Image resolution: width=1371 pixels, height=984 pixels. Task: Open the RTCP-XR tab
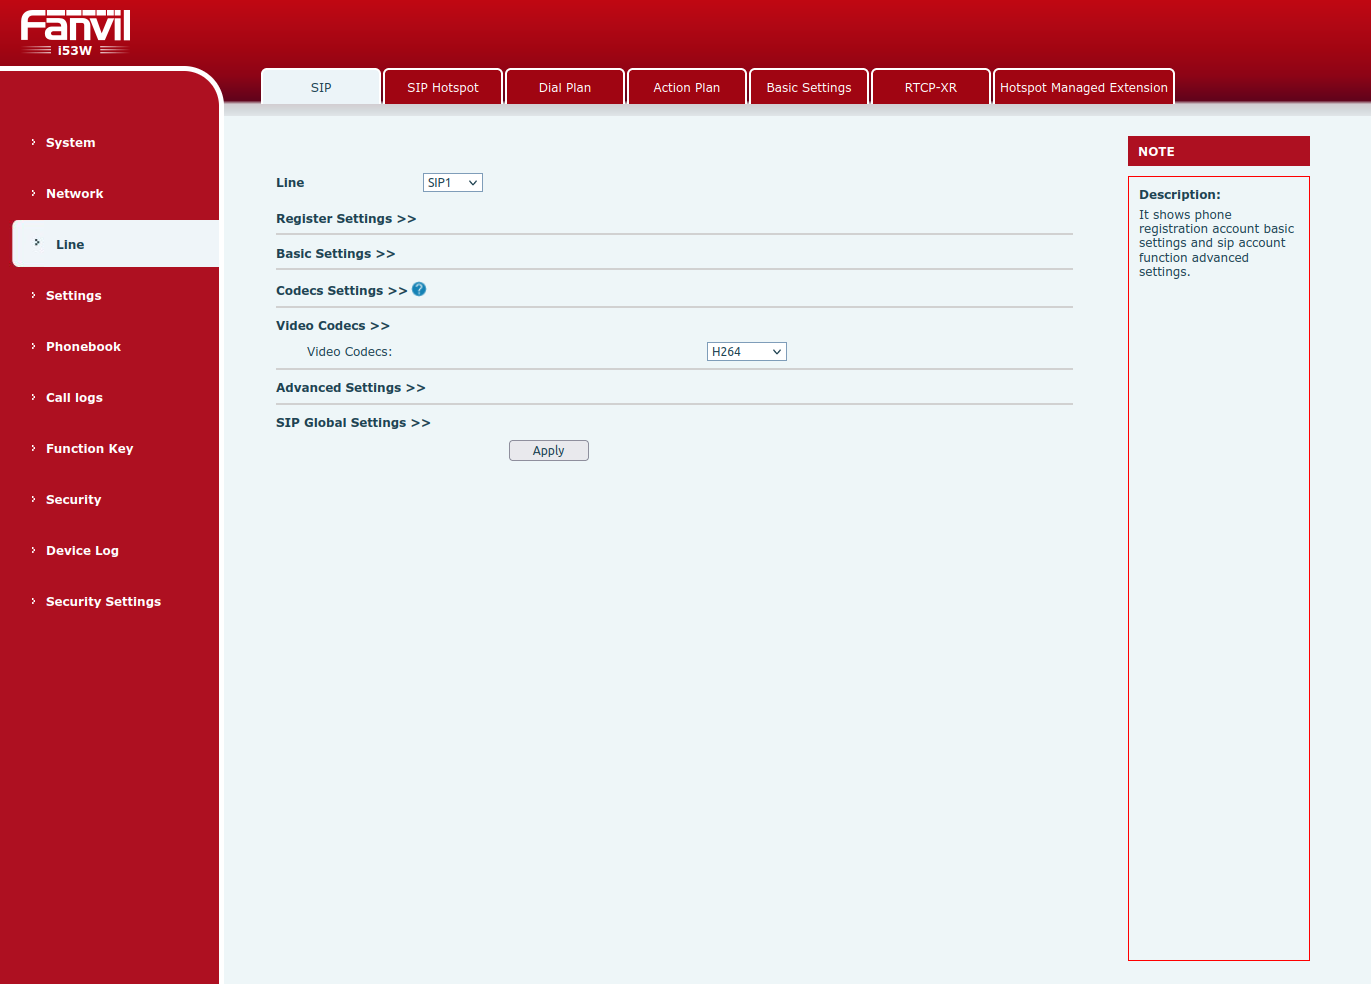coord(931,87)
